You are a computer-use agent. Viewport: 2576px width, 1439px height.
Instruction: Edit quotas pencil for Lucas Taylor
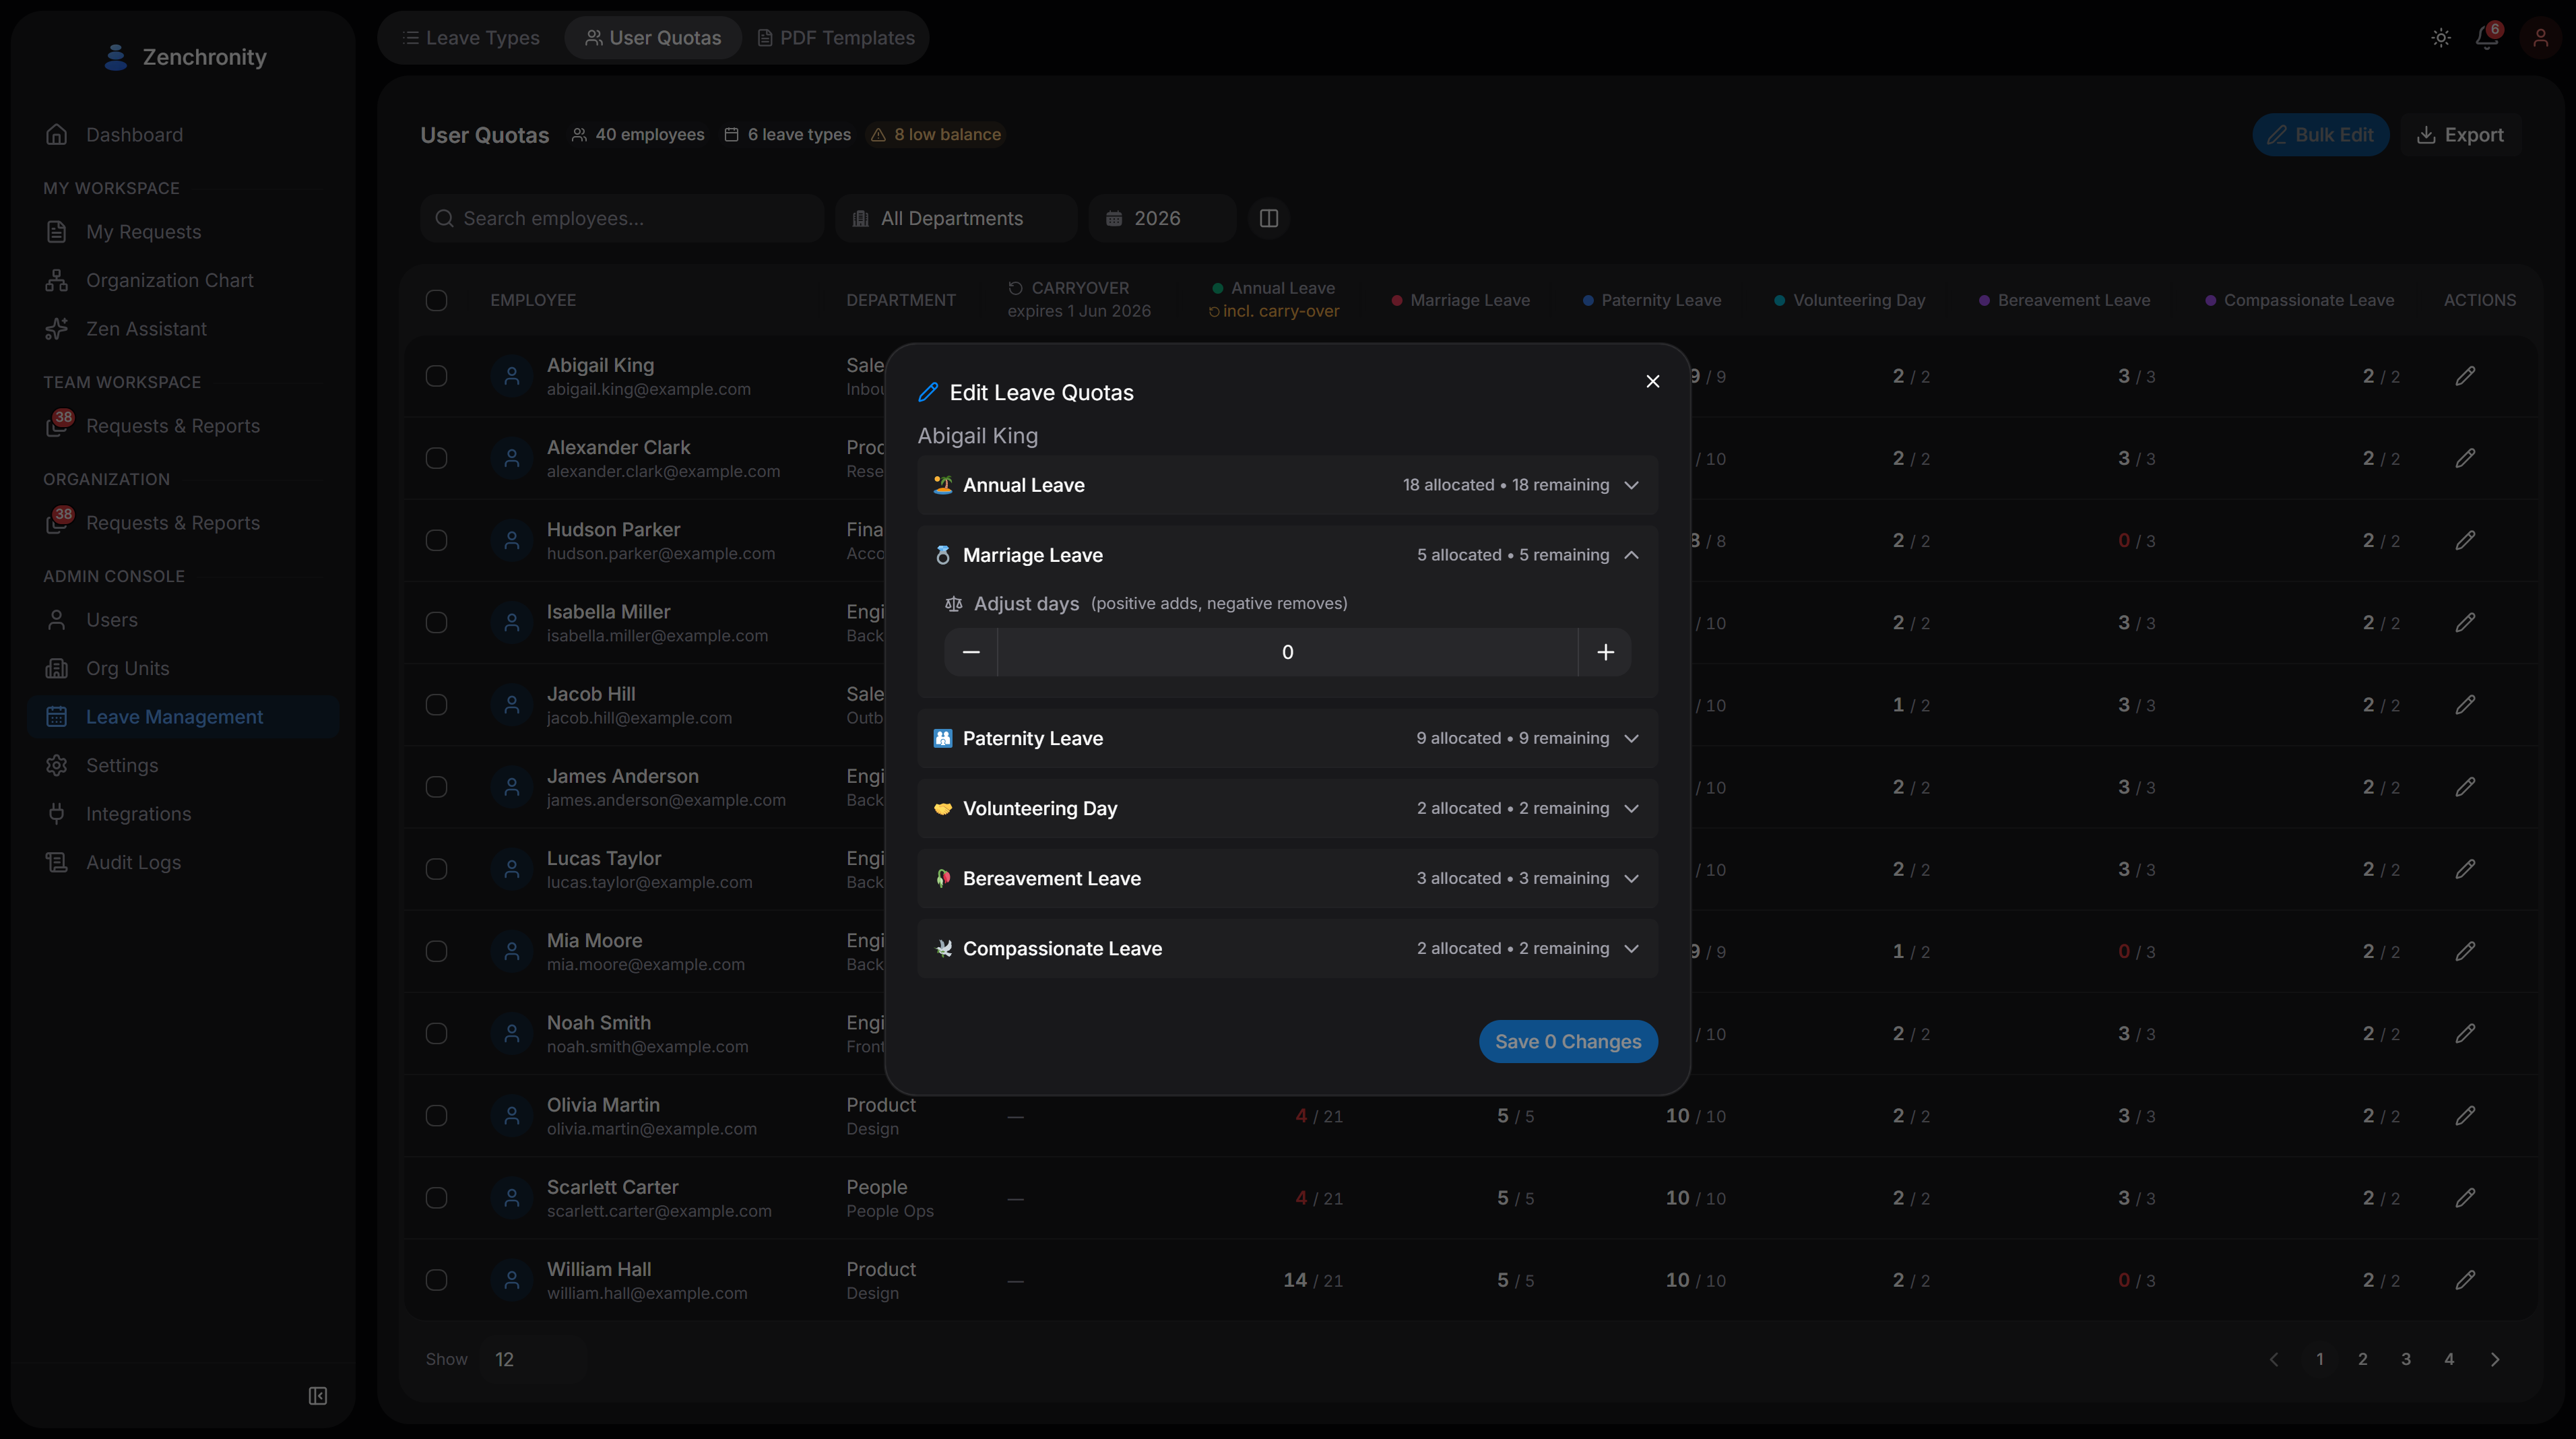pos(2465,869)
